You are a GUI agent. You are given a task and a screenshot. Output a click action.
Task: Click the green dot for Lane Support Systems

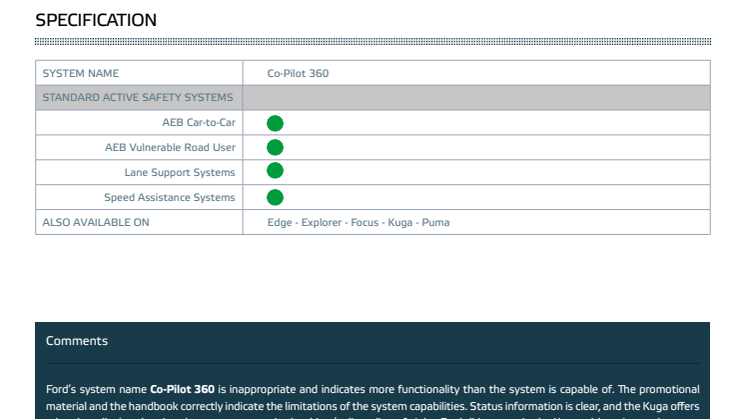click(275, 170)
